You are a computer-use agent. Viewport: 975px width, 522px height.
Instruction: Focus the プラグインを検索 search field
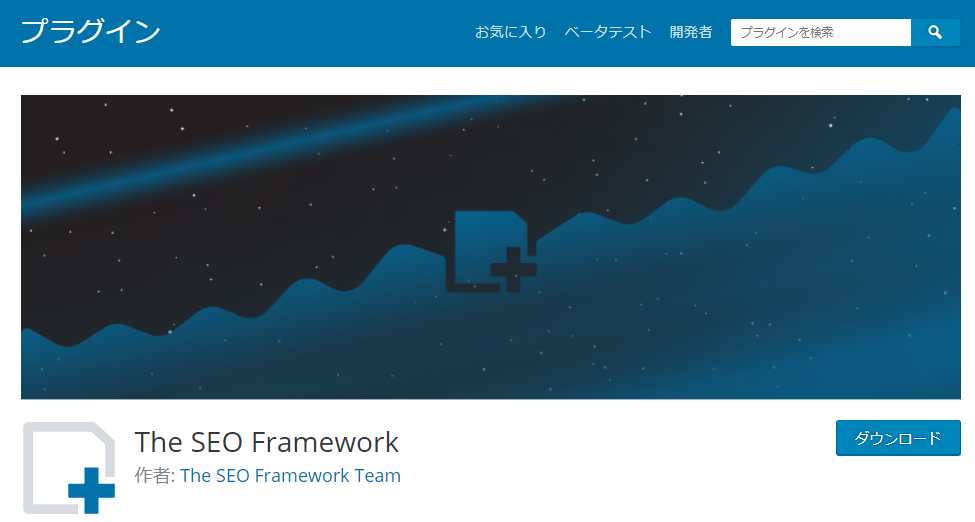[821, 32]
